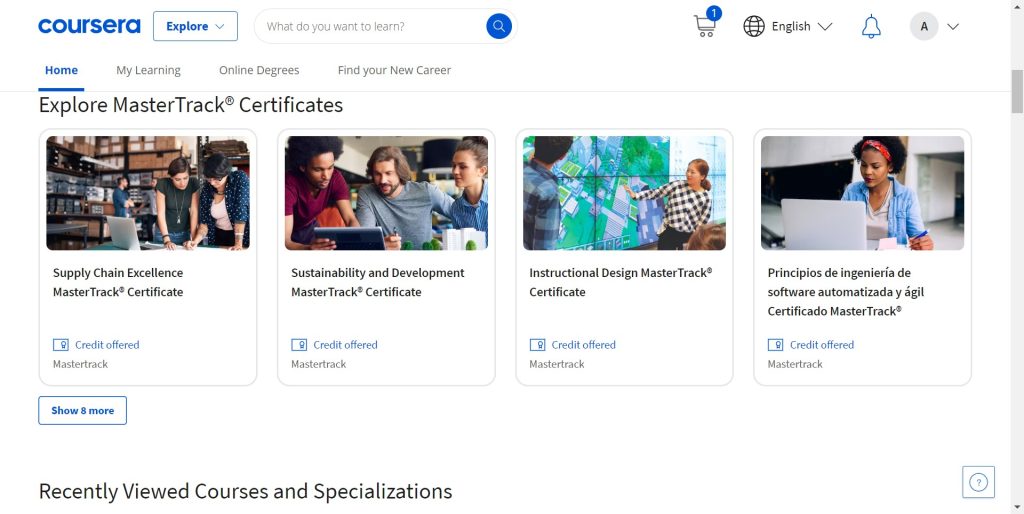
Task: Expand the Explore dropdown
Action: click(195, 26)
